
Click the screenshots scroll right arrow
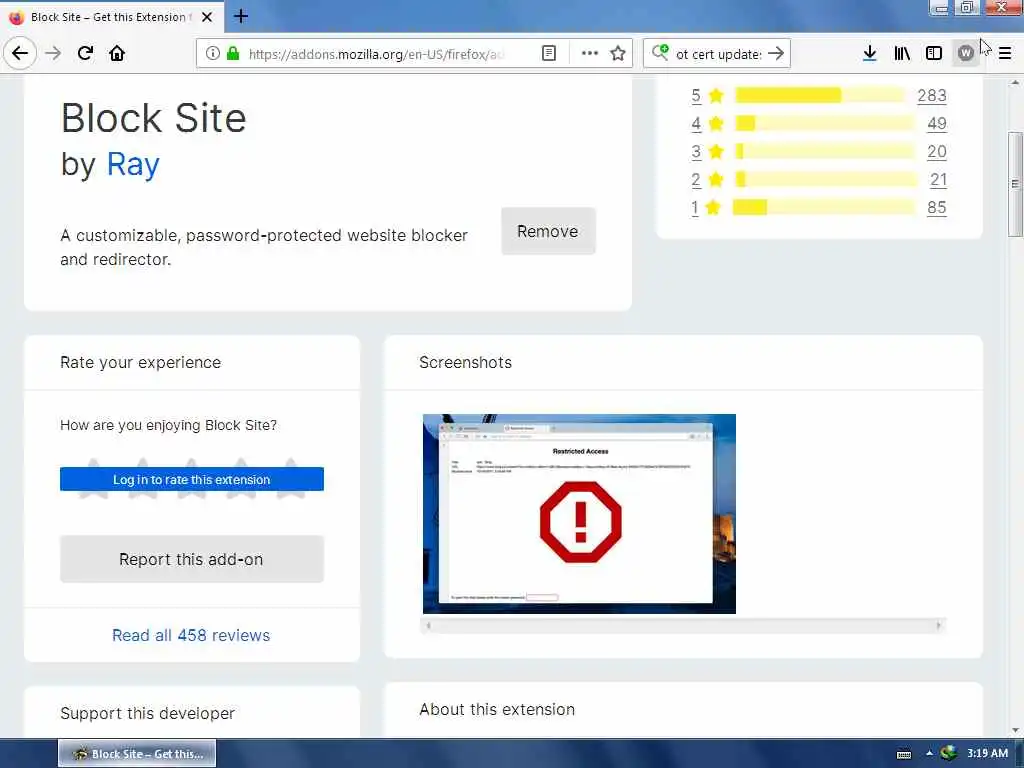[x=938, y=626]
